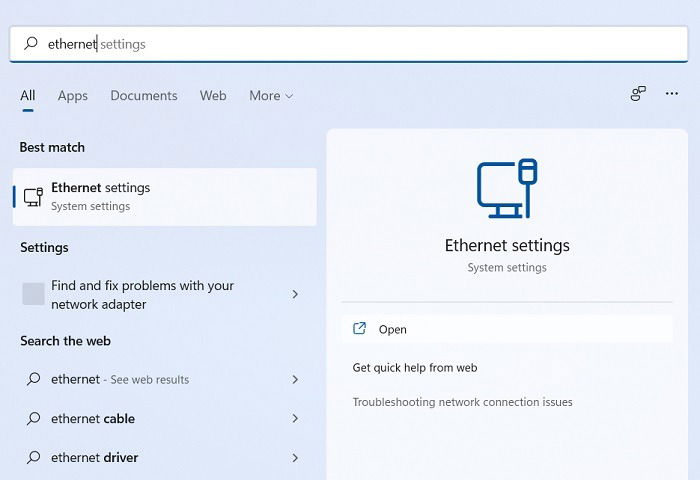
Task: Click the search magnifier icon in search box
Action: [x=31, y=43]
